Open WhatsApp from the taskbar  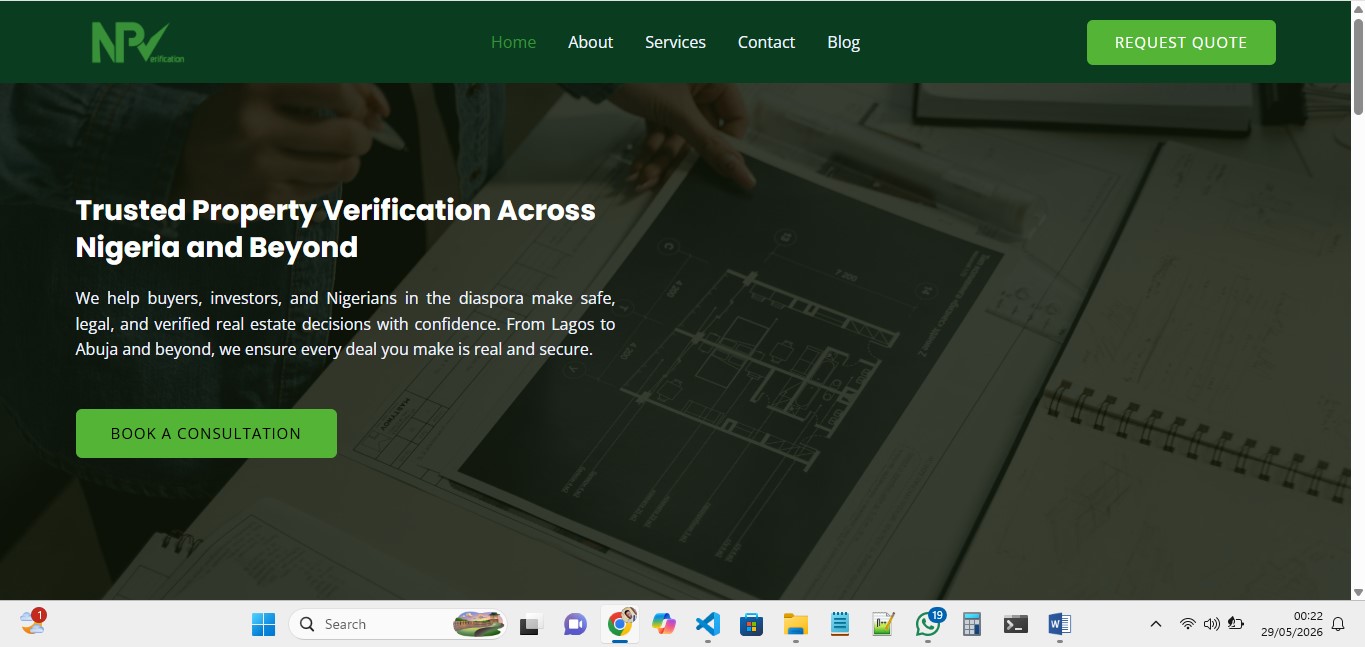(x=928, y=624)
